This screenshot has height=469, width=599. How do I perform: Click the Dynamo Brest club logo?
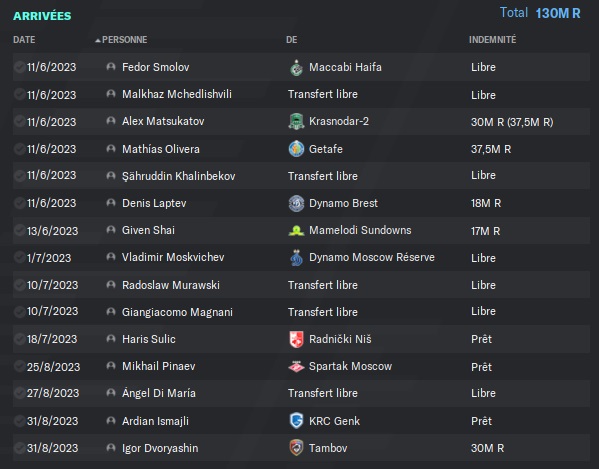pos(296,203)
